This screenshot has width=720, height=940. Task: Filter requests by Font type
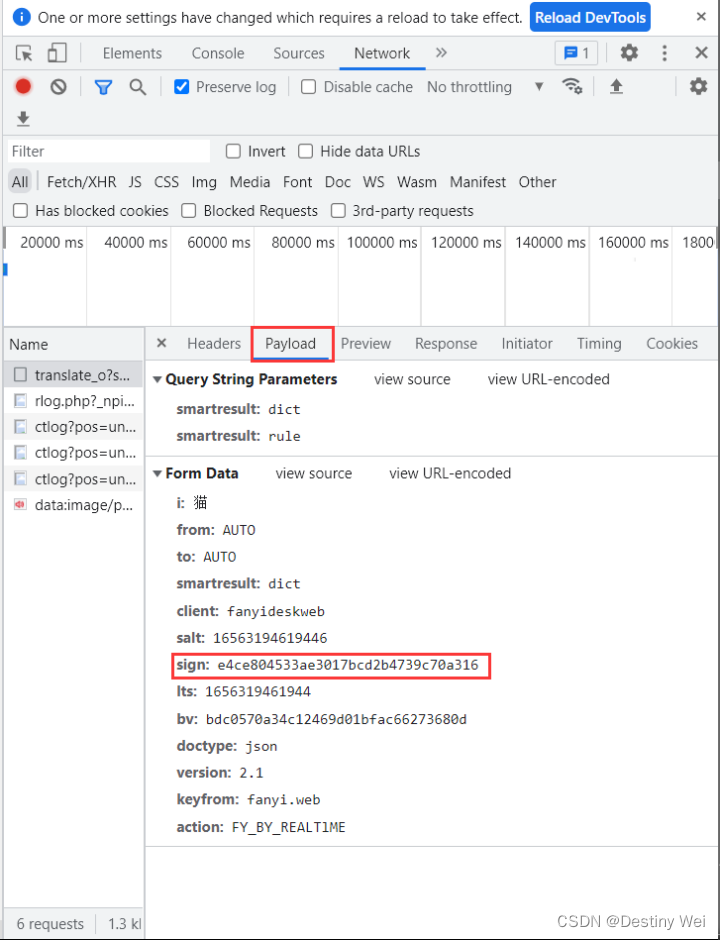pyautogui.click(x=297, y=182)
